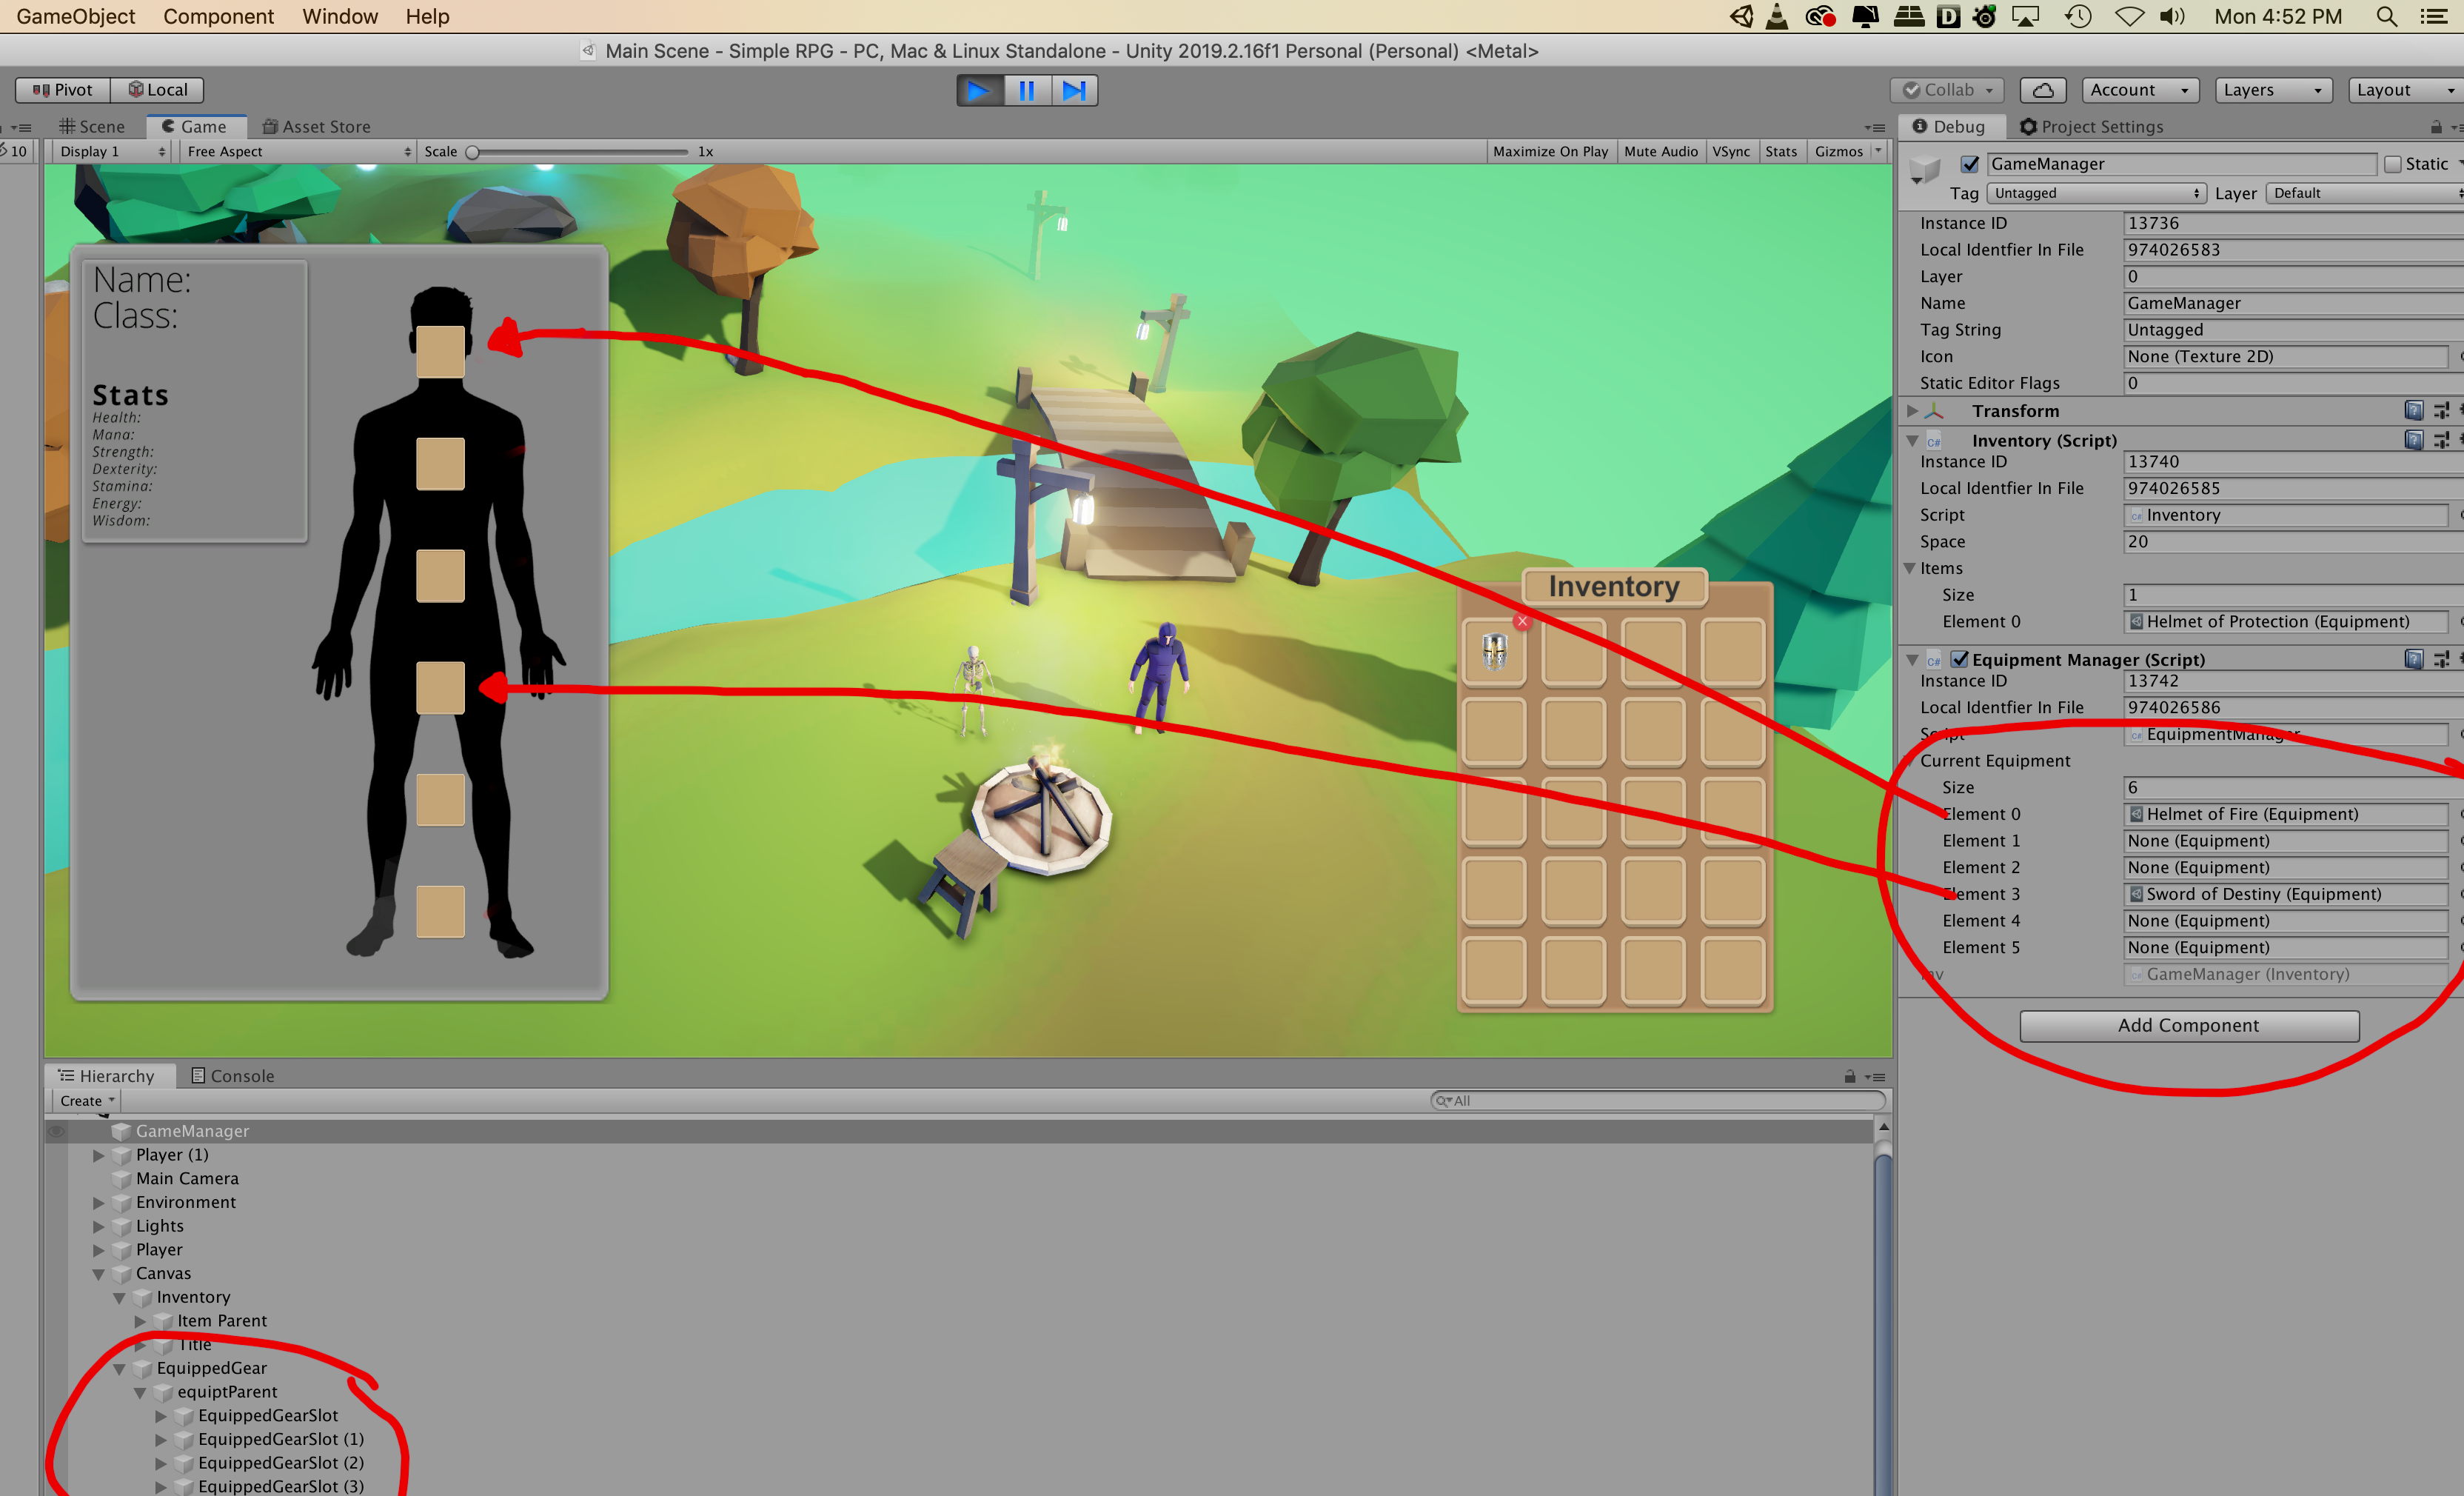Select the Scene tab
This screenshot has width=2464, height=1496.
click(x=95, y=125)
